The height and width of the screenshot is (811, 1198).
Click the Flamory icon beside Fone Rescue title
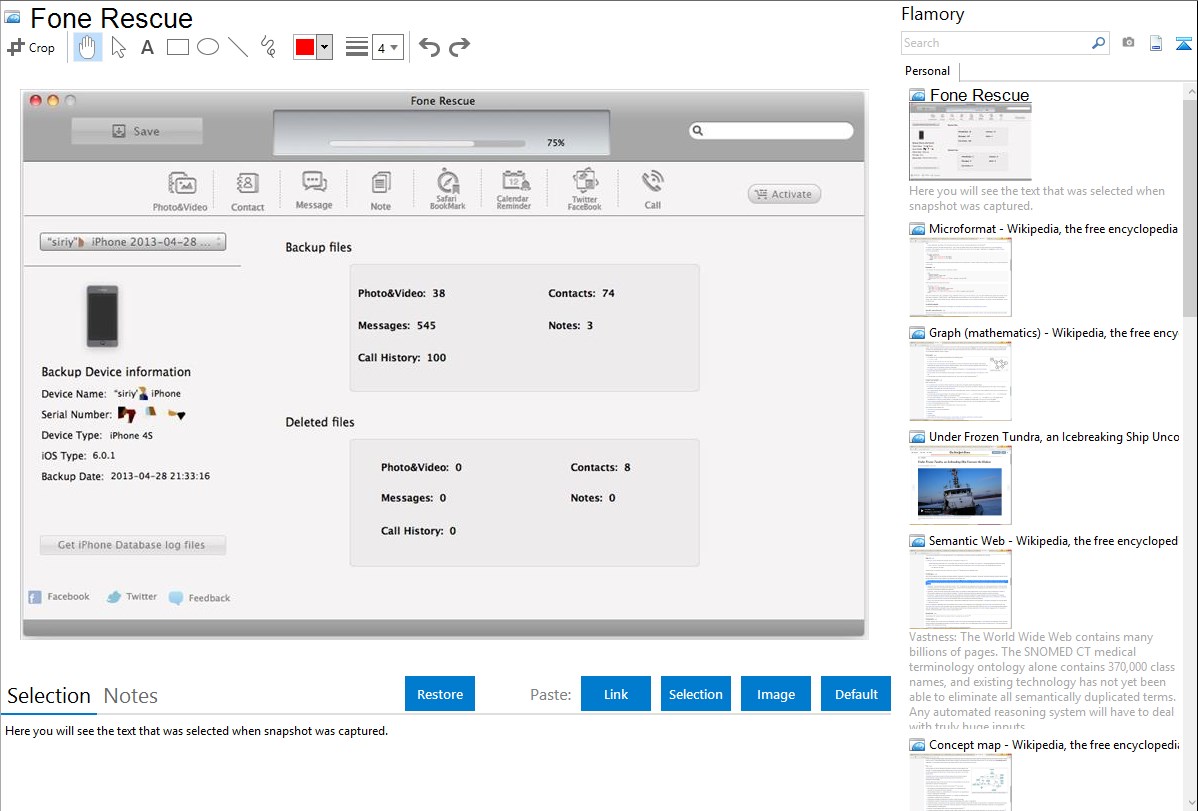13,17
